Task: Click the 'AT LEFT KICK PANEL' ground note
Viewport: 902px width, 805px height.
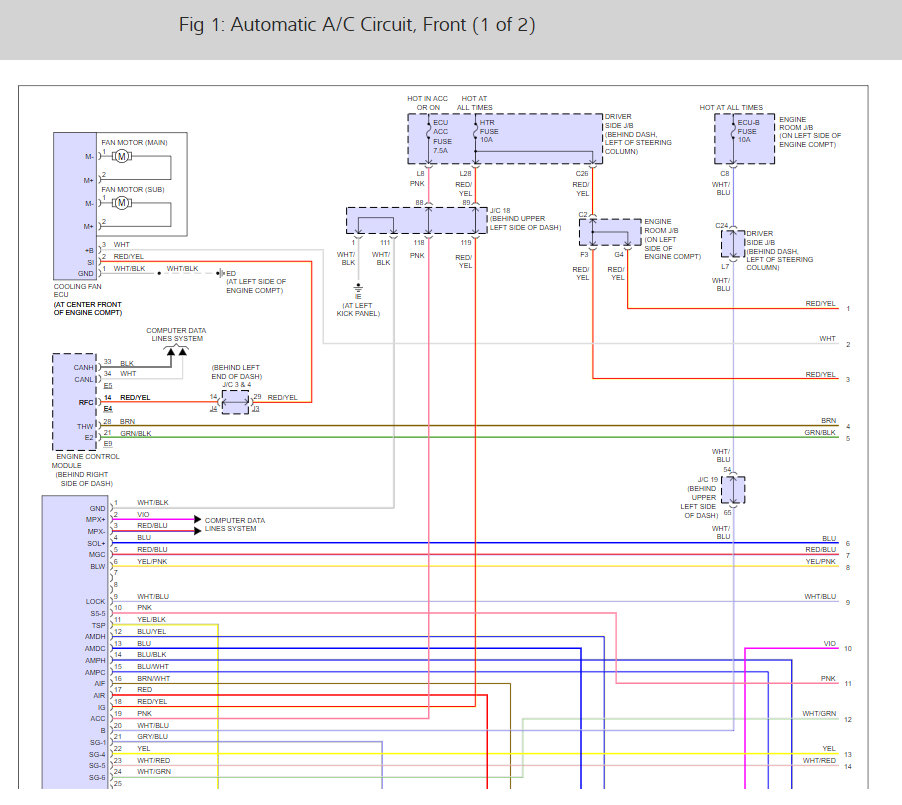Action: [x=358, y=310]
